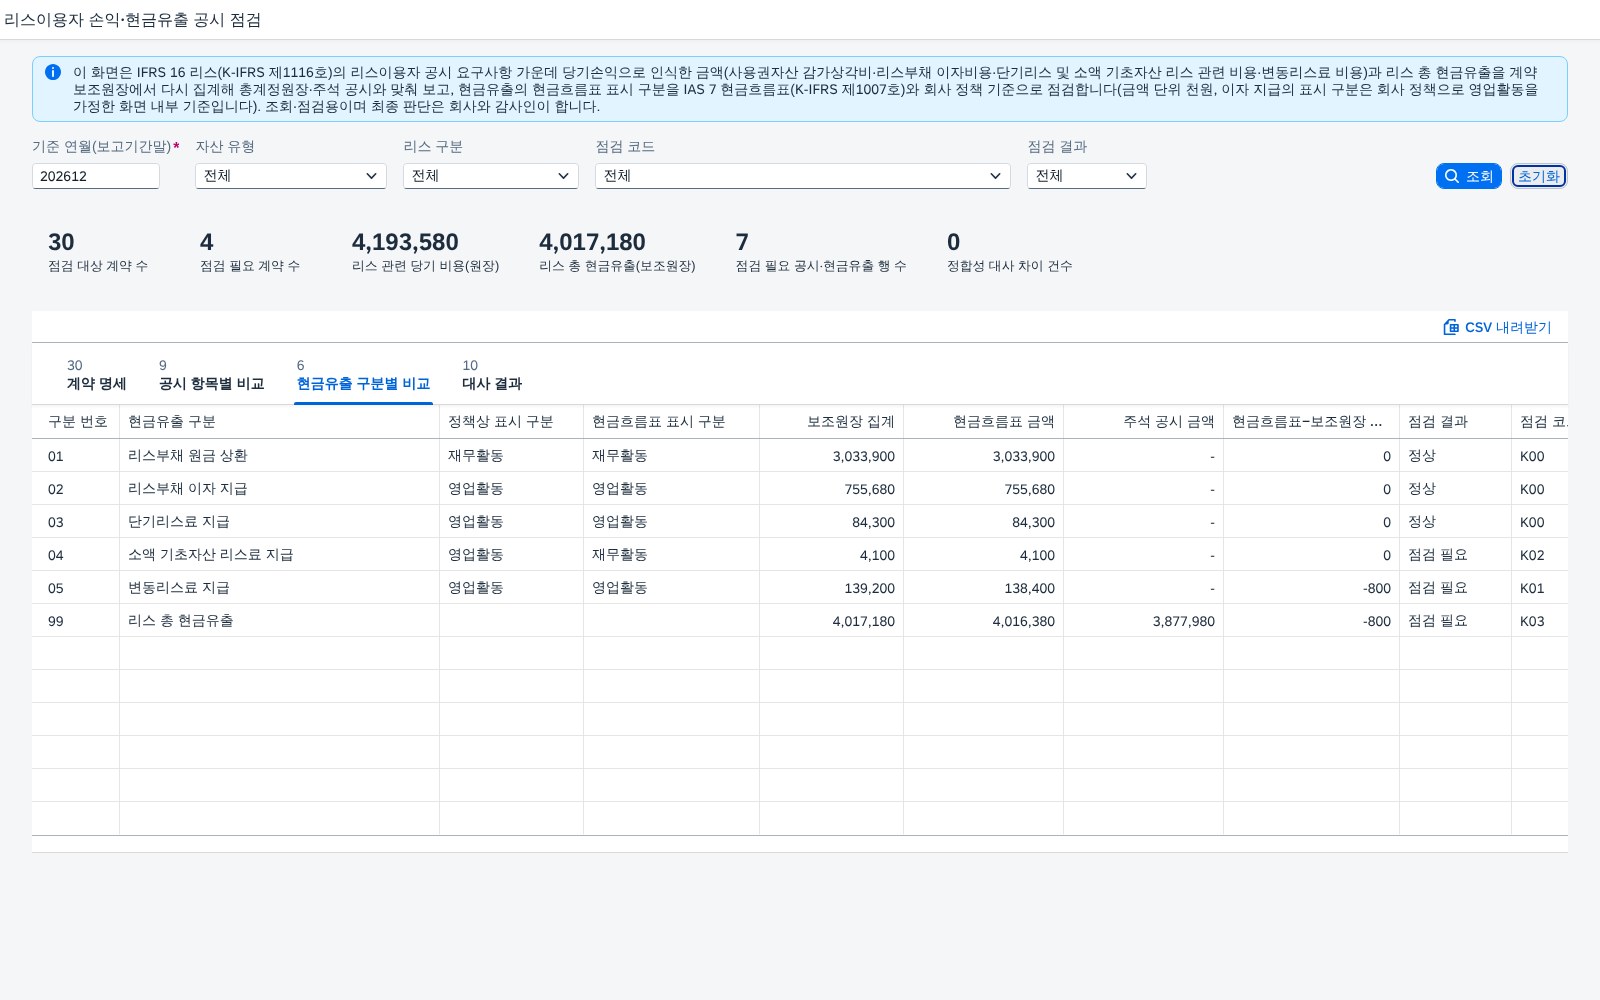This screenshot has height=1000, width=1600.
Task: Click the K02 점검 코드 cell
Action: [1540, 555]
